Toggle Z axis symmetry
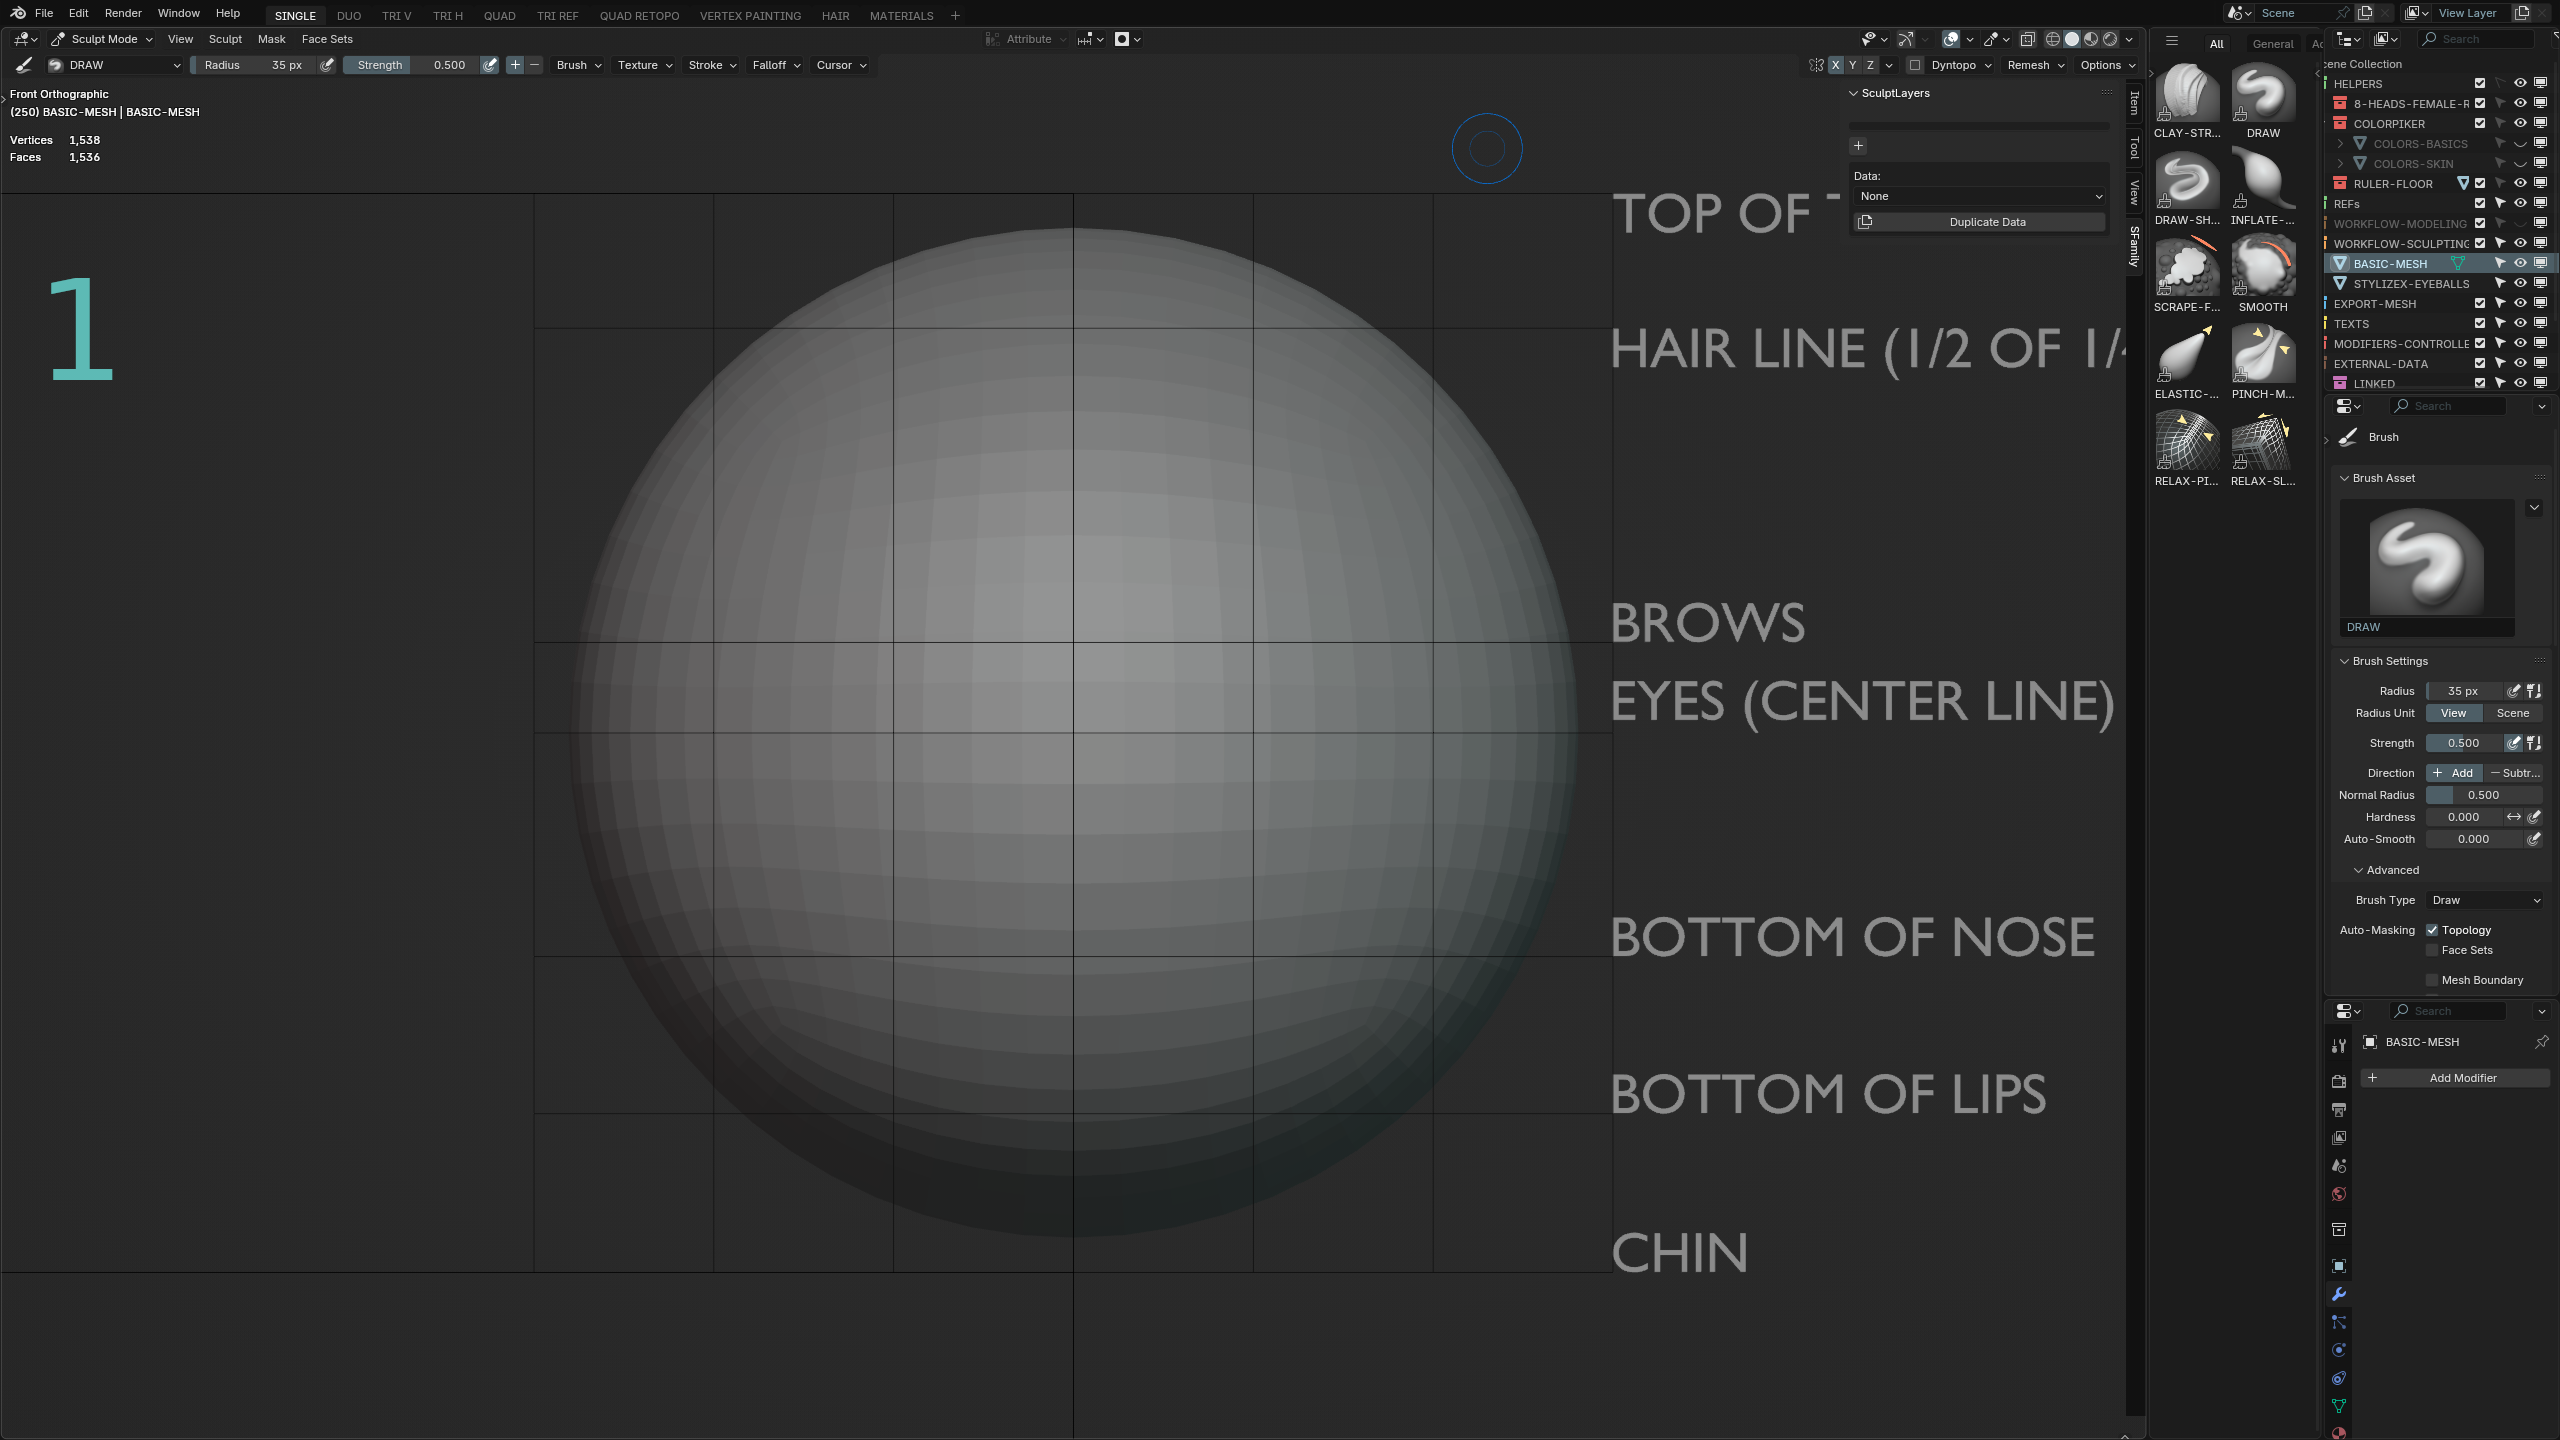2560x1440 pixels. [1870, 65]
